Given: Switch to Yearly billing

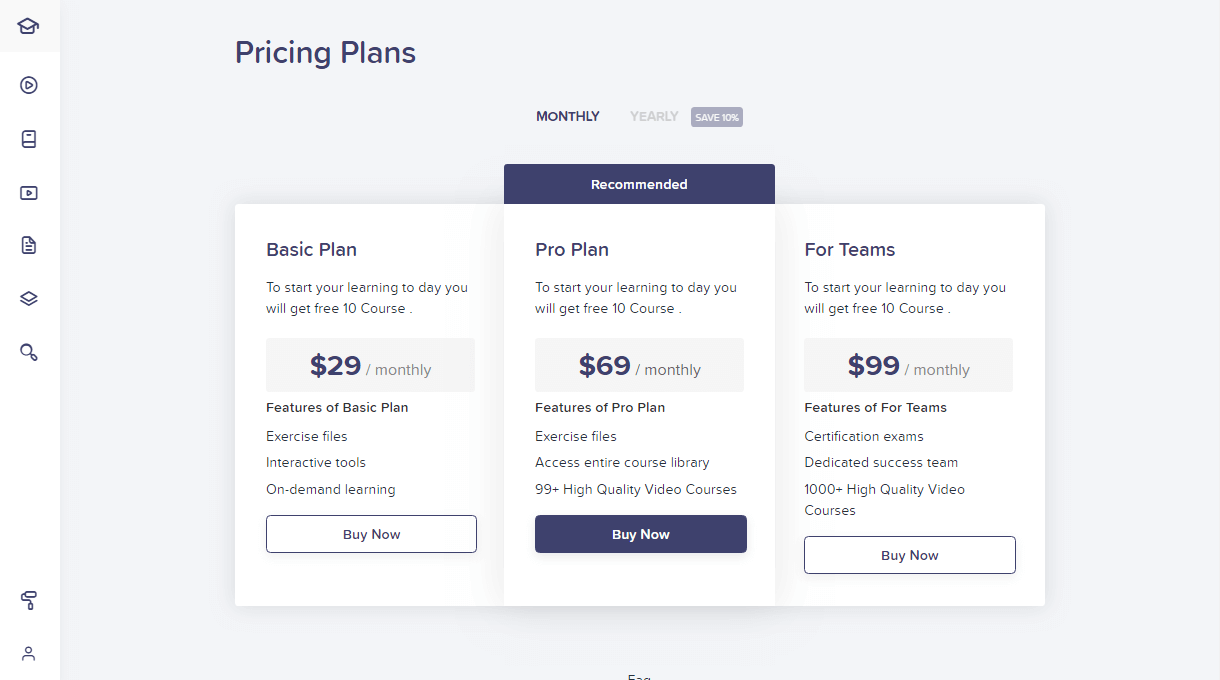Looking at the screenshot, I should 654,117.
